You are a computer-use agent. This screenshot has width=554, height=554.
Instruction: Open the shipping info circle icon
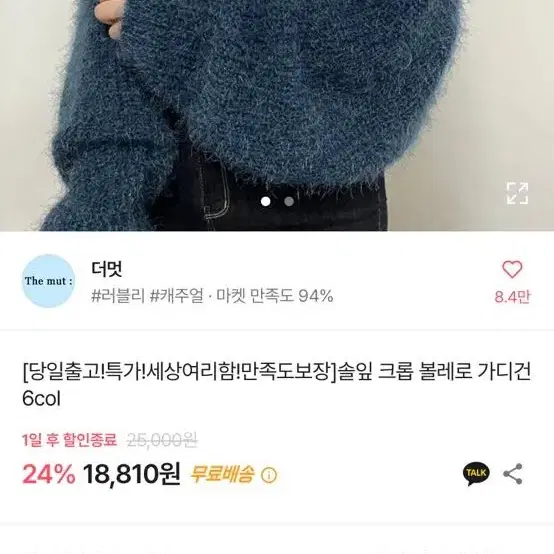pos(269,475)
